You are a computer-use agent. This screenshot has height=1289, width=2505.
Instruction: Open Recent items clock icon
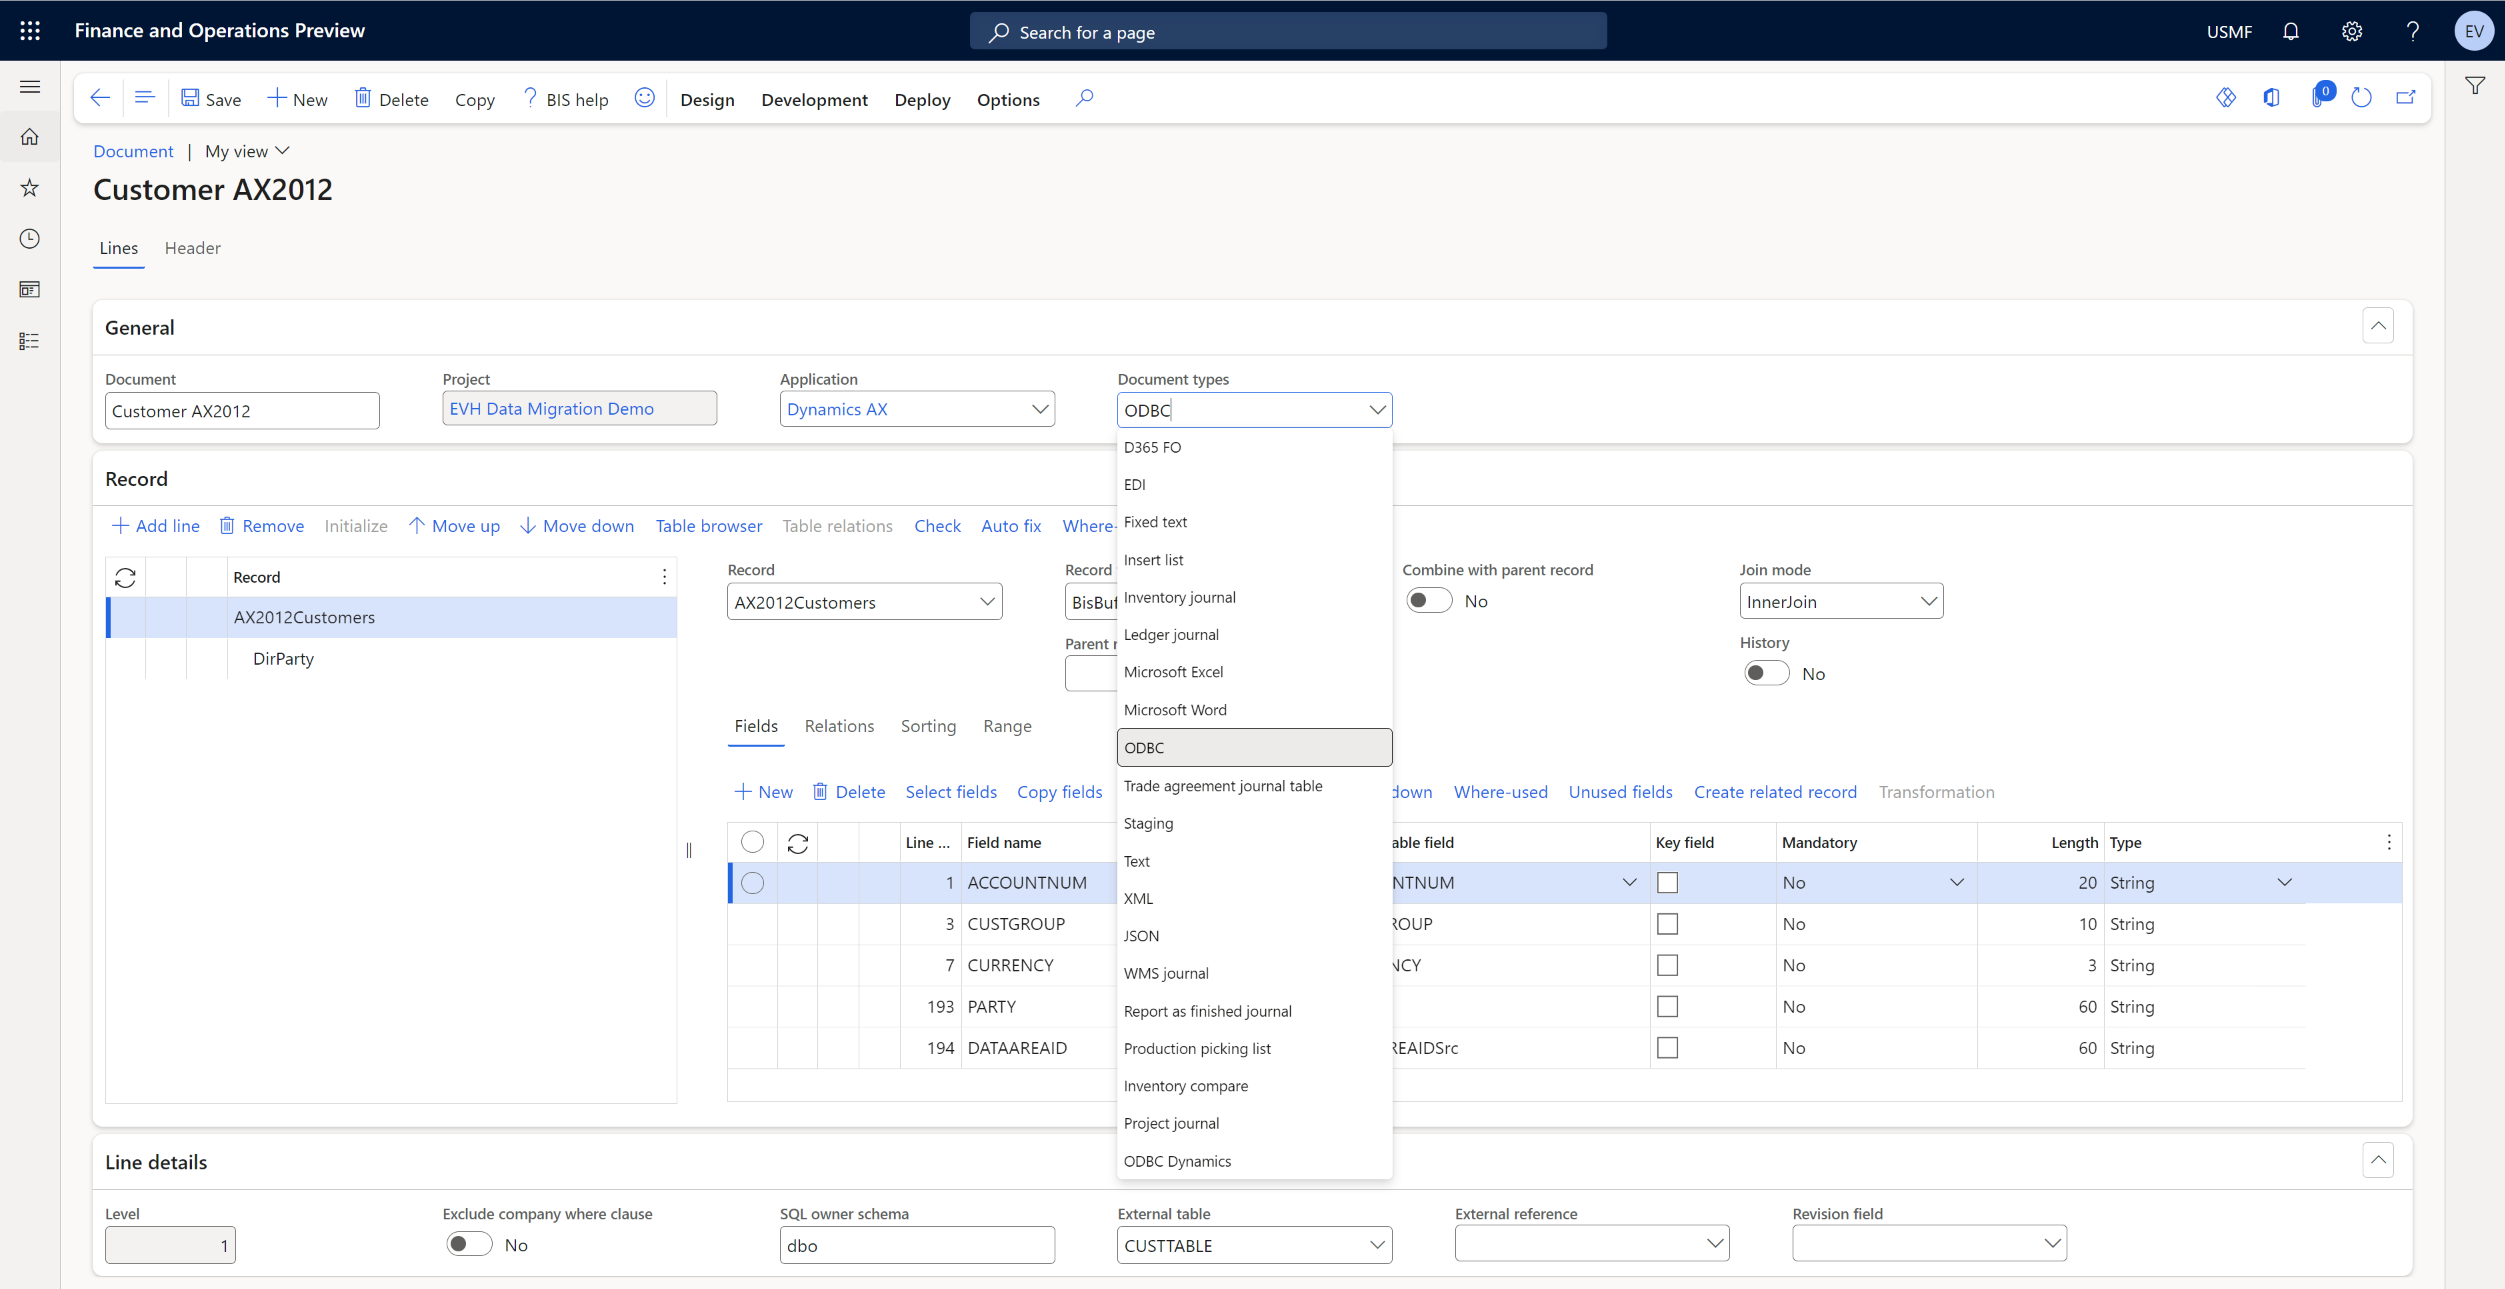[x=29, y=239]
